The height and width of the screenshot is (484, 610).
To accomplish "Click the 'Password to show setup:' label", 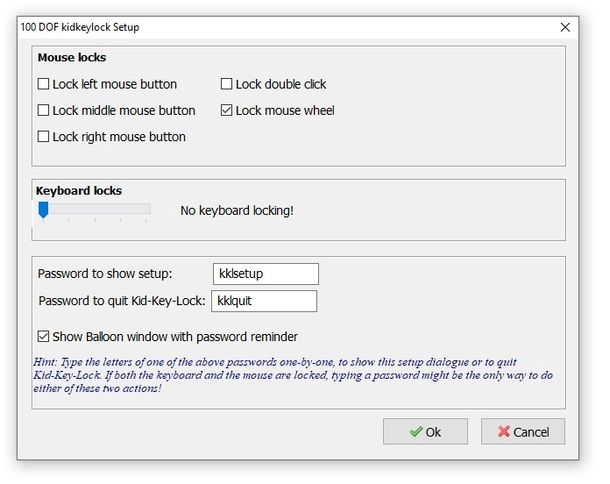I will tap(105, 274).
